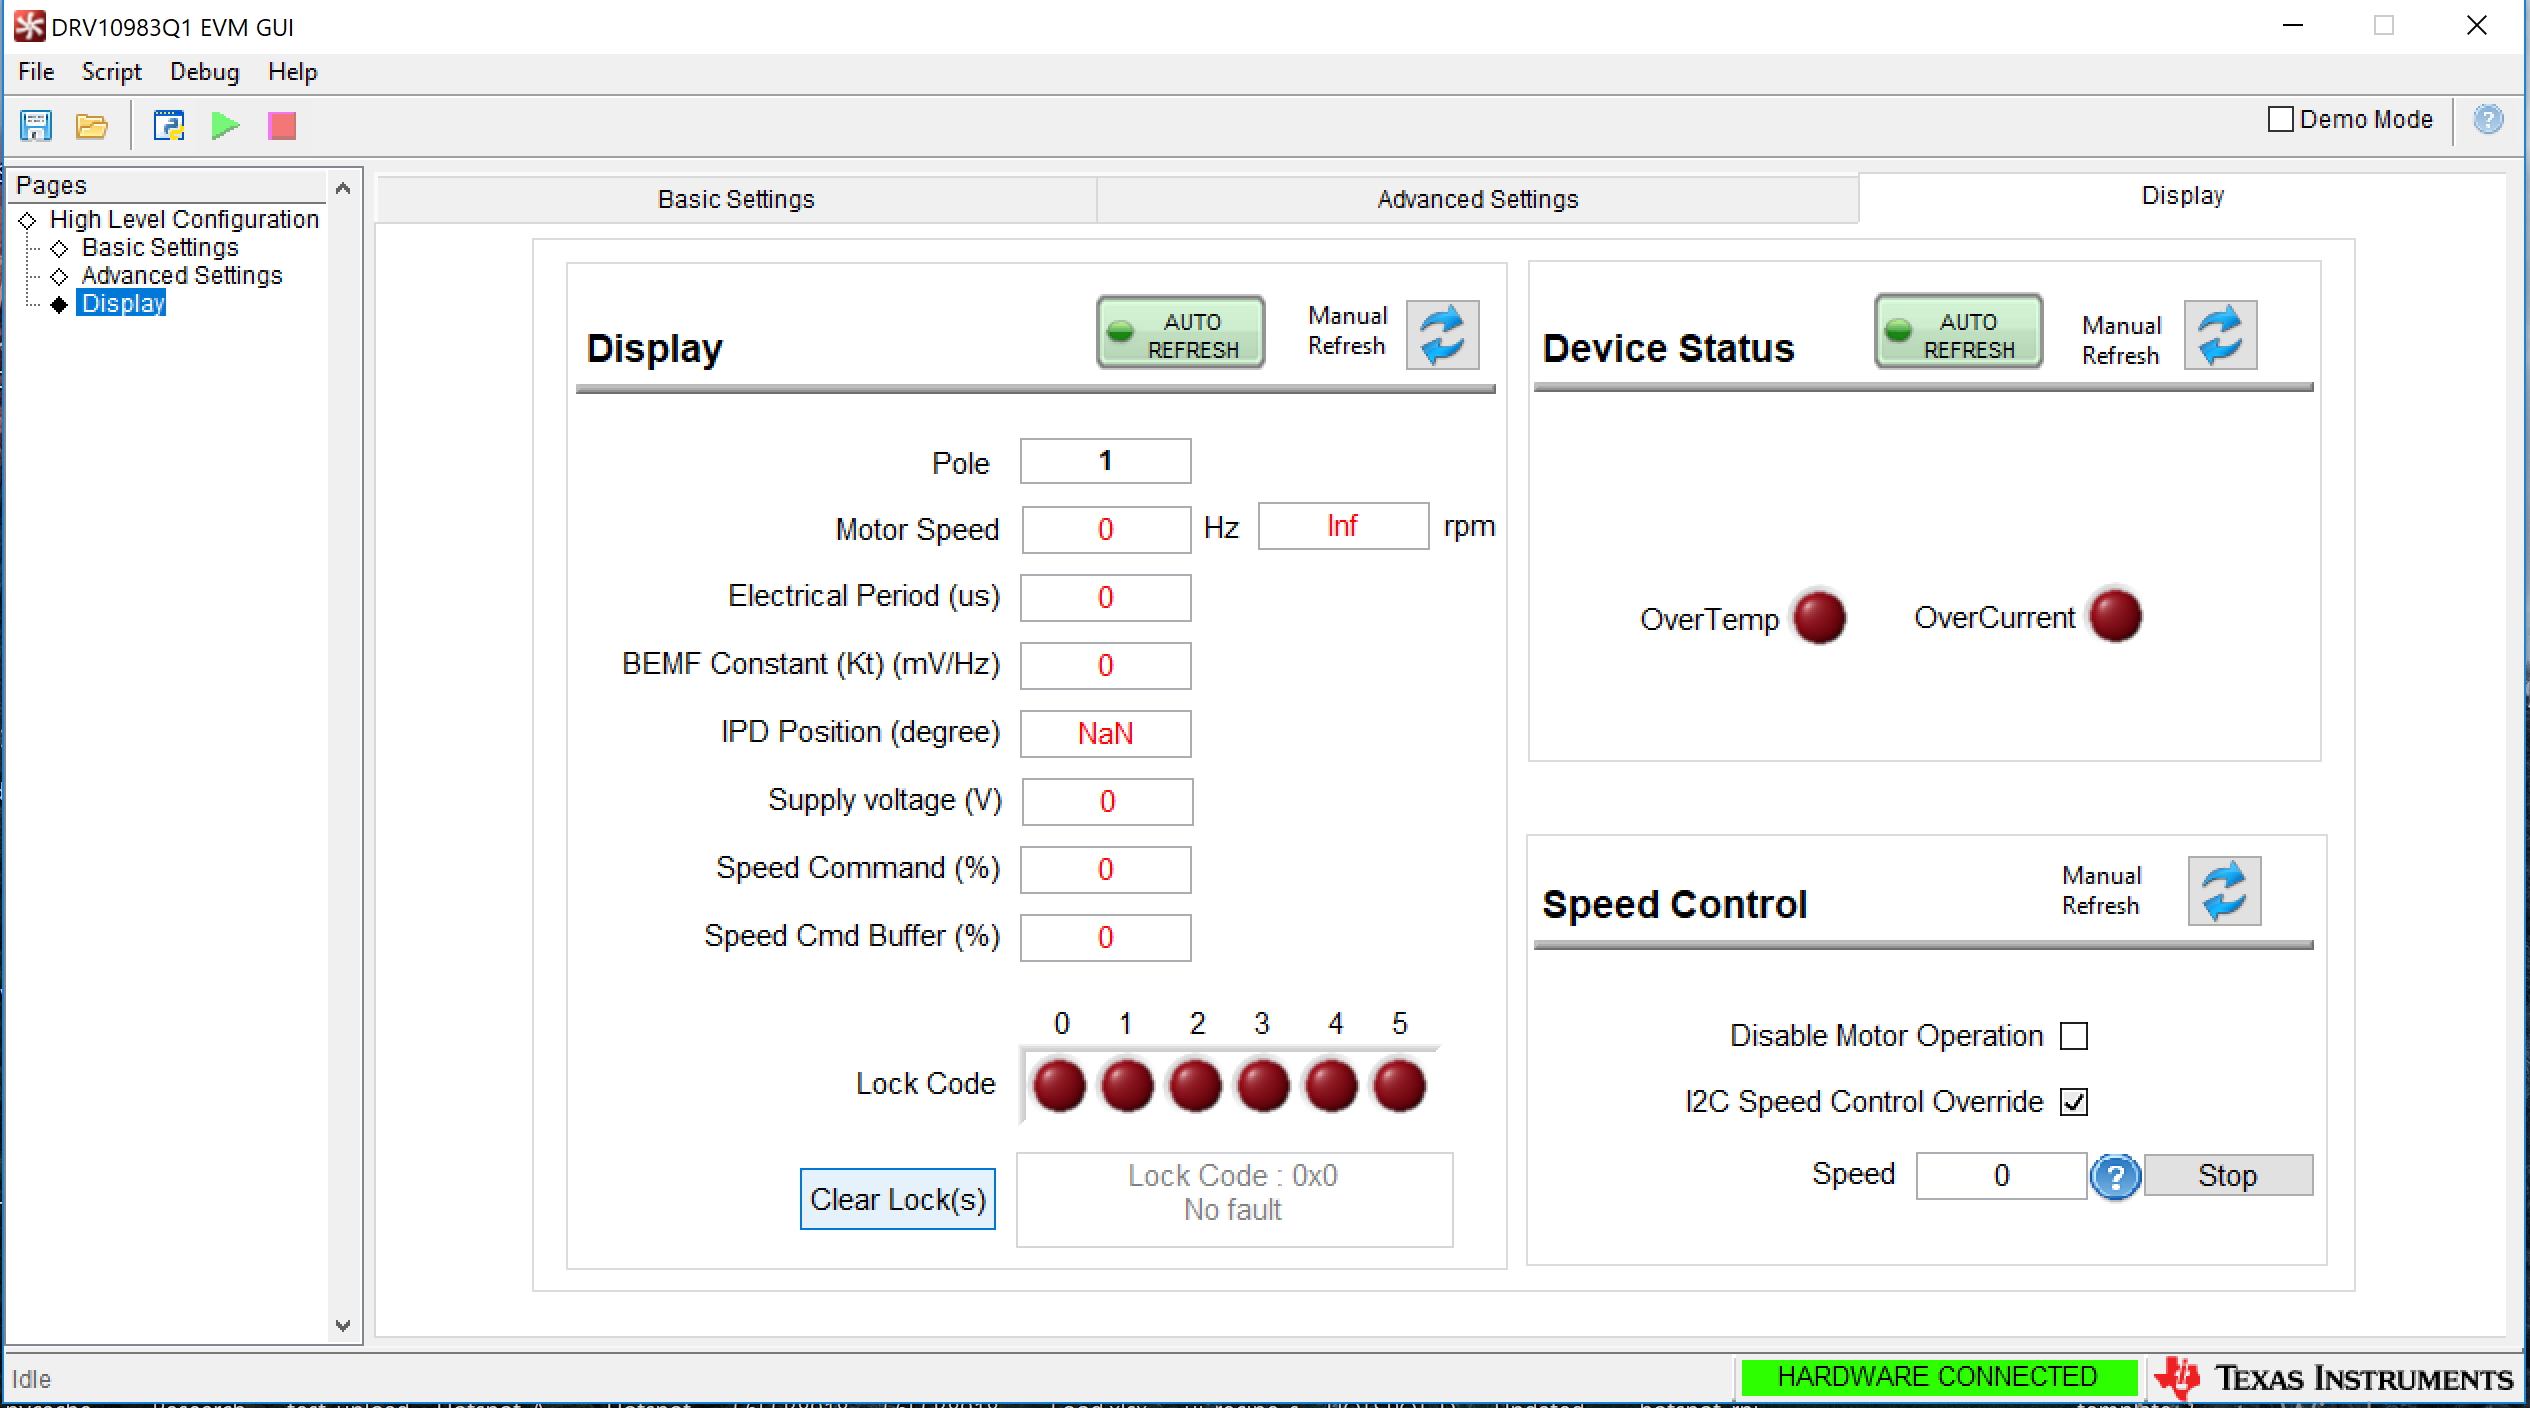Open the Help menu
Screen dimensions: 2530x1408
(292, 72)
